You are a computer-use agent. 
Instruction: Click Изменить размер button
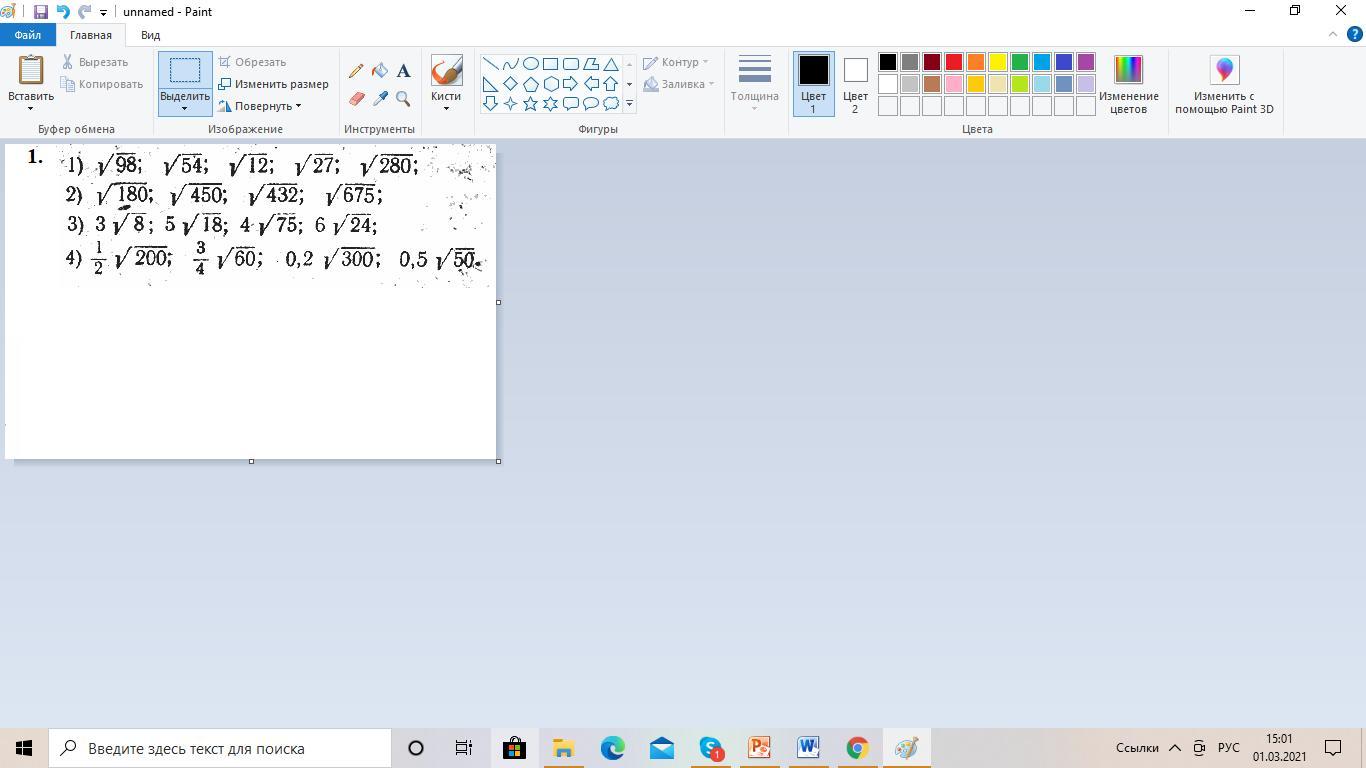[274, 84]
